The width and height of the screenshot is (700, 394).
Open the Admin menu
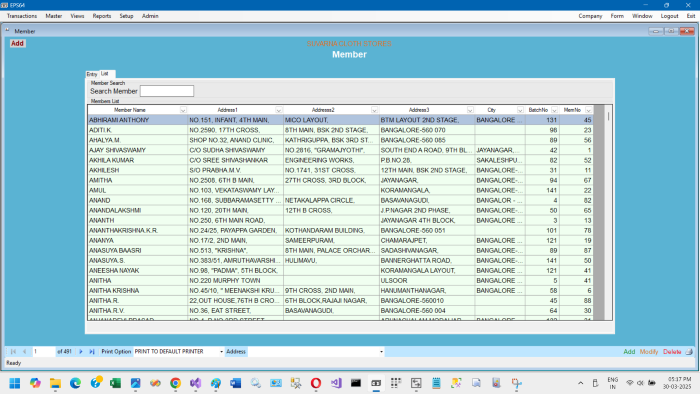(150, 16)
